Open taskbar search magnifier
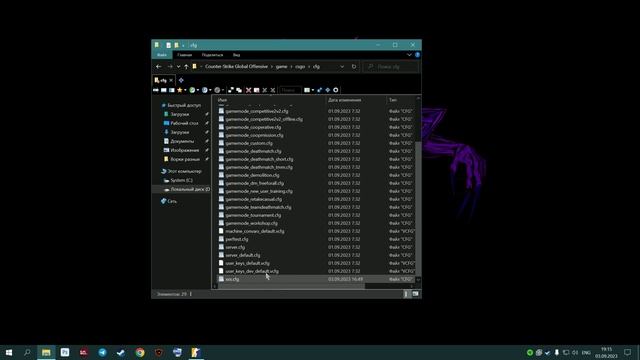Viewport: 640px width, 360px height. click(27, 352)
